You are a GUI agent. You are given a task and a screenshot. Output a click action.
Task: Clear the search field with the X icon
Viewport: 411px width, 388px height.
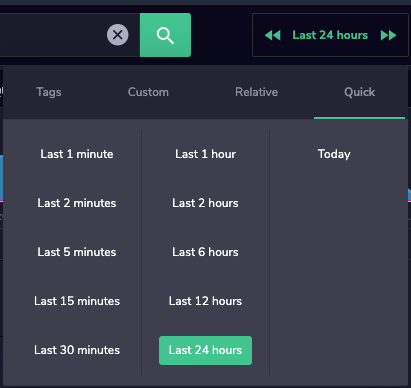[117, 35]
